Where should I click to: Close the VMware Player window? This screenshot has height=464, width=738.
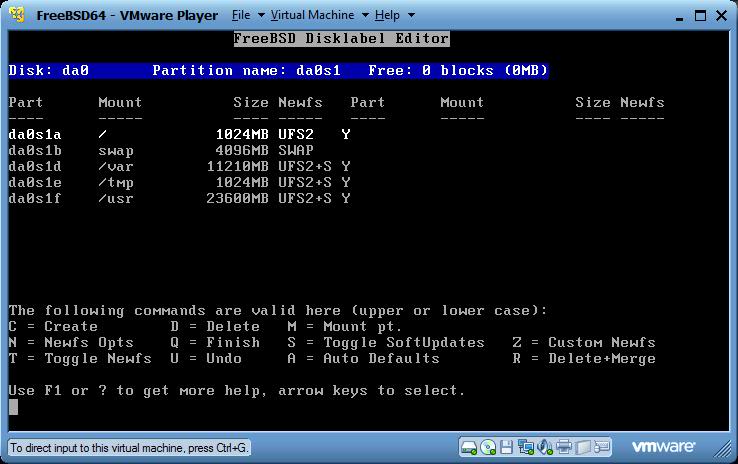(721, 16)
